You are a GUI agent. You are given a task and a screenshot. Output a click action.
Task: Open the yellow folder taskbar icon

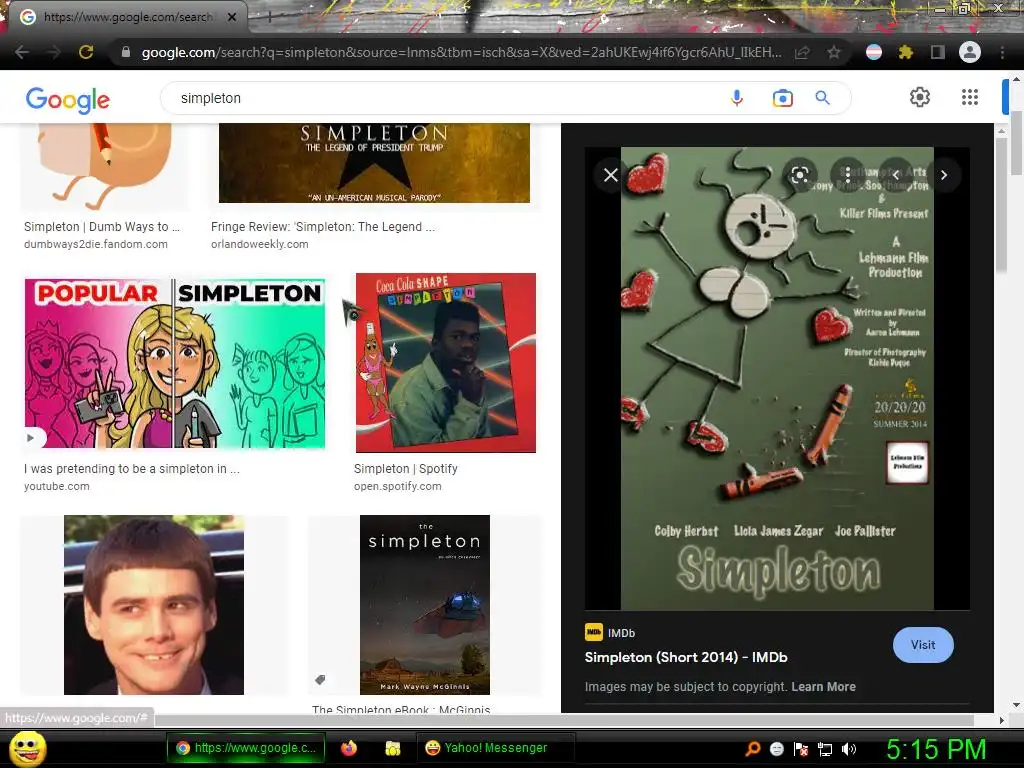392,748
